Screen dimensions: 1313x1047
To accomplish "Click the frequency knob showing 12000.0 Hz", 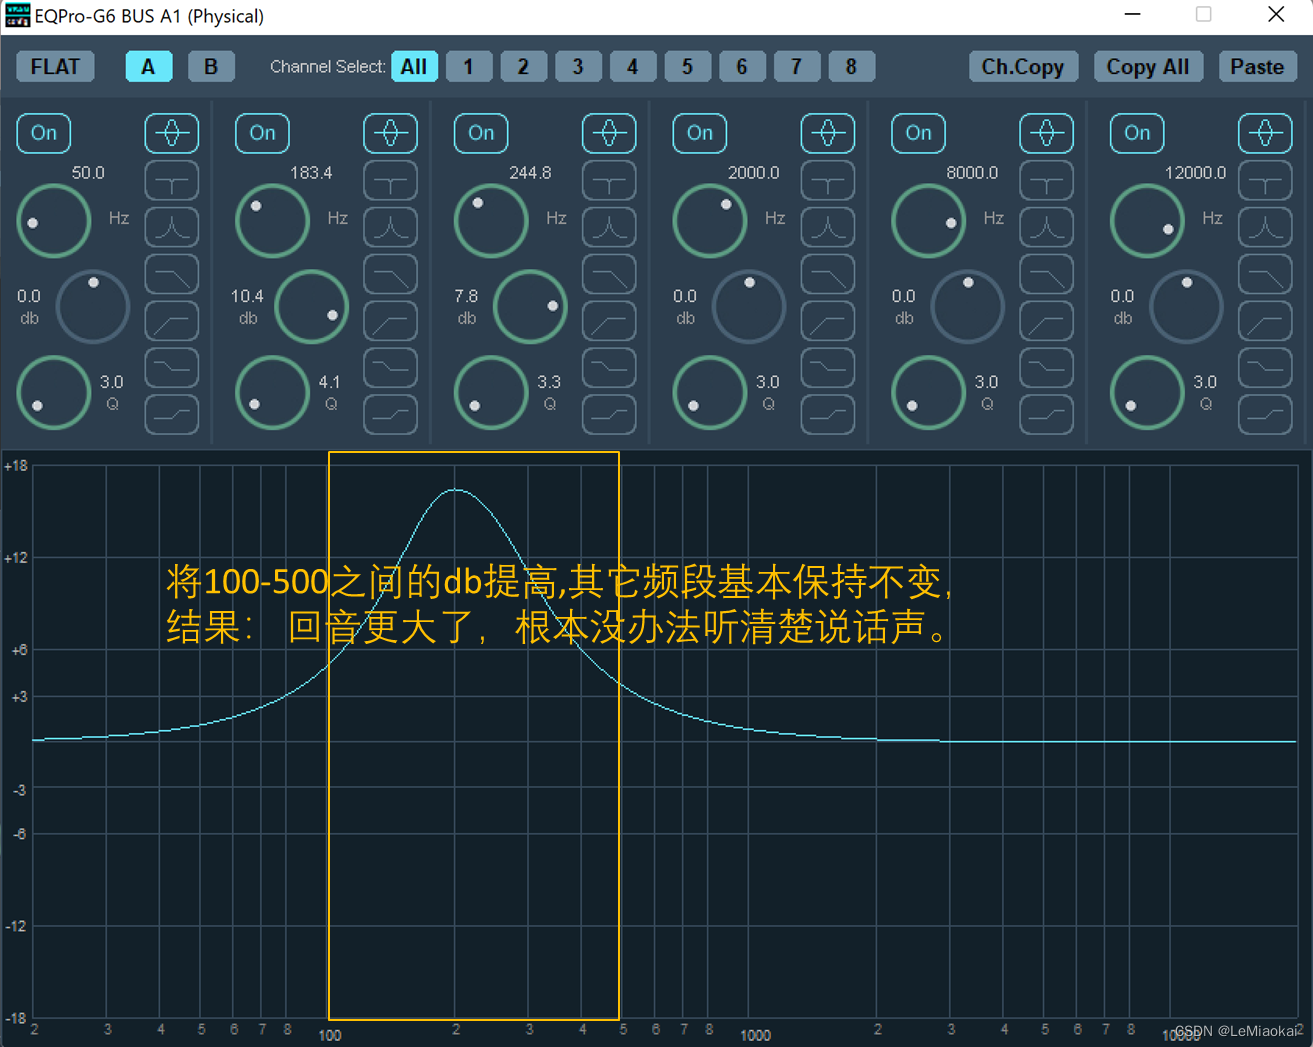I will point(1147,220).
